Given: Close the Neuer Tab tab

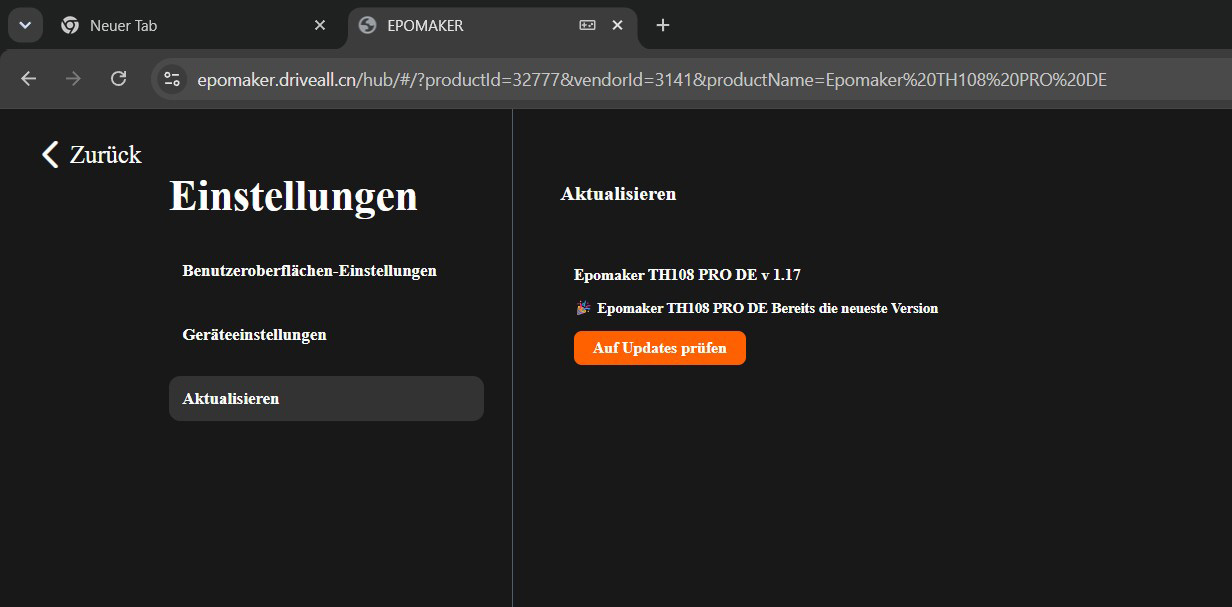Looking at the screenshot, I should 320,26.
